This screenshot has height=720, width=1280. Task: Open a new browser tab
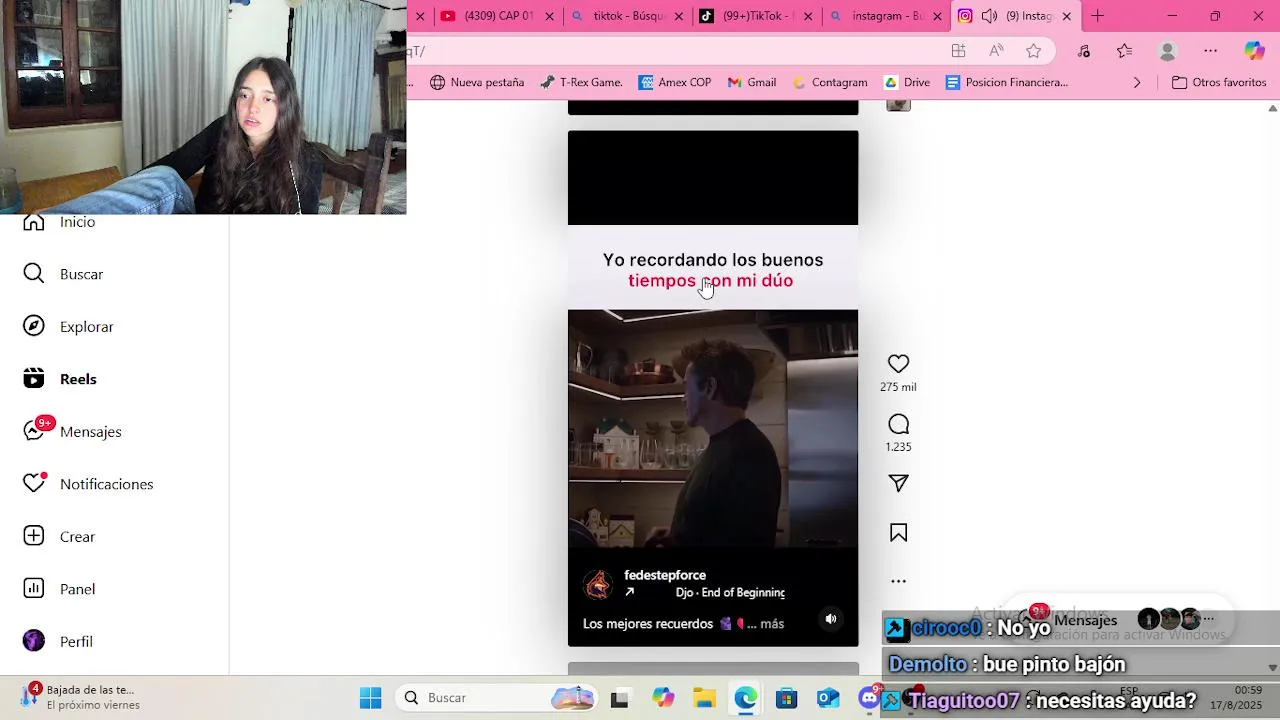click(1097, 16)
